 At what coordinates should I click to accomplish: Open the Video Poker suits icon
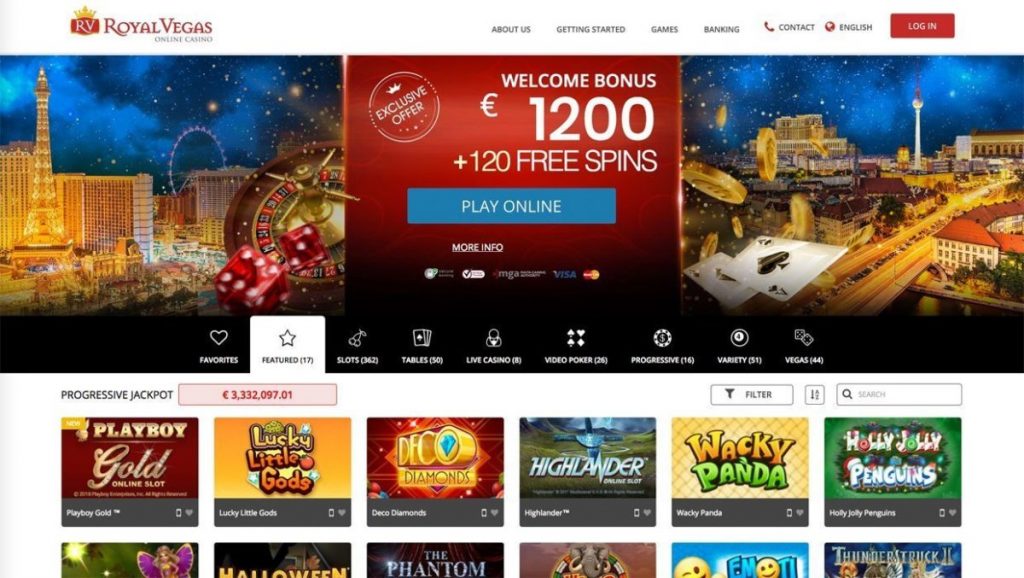pos(576,338)
